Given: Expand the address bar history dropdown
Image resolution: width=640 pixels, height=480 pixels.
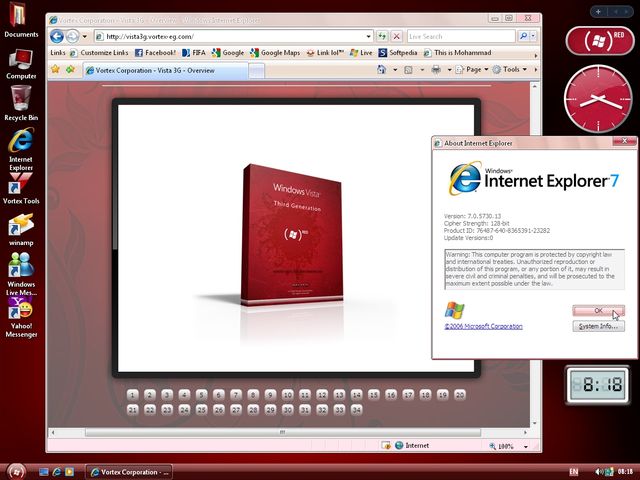Looking at the screenshot, I should pos(369,36).
